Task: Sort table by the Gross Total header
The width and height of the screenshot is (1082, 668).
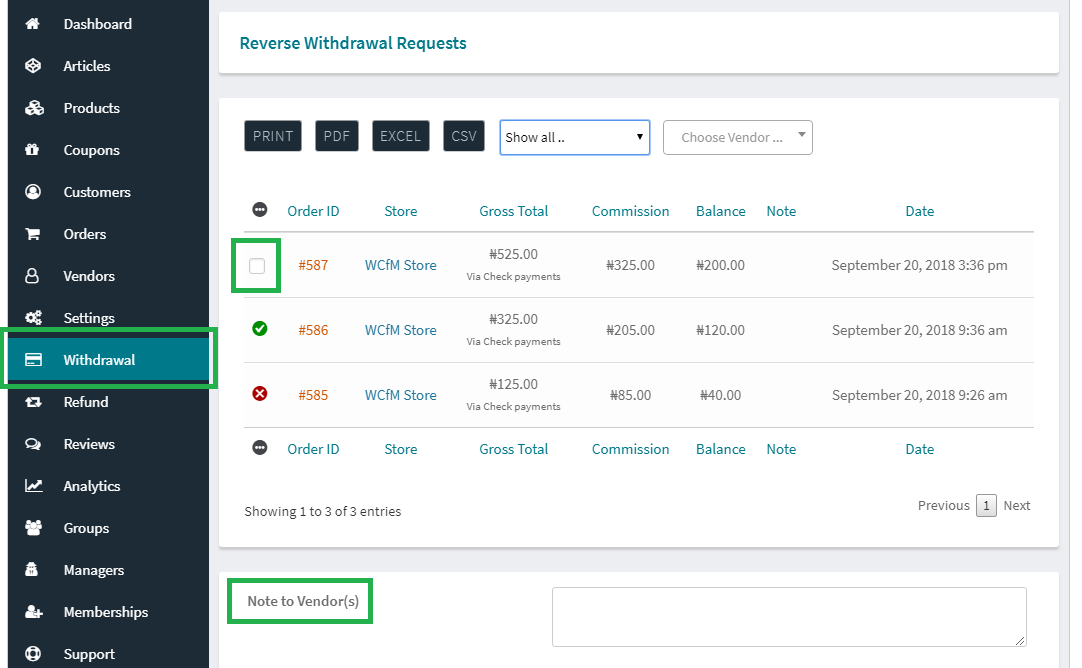Action: 513,211
